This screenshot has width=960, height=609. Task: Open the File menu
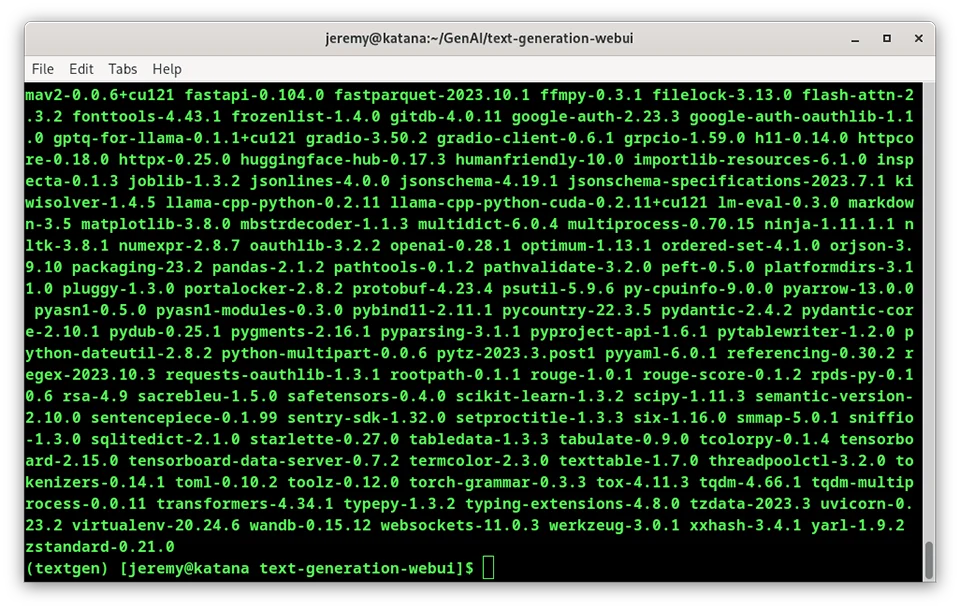43,69
